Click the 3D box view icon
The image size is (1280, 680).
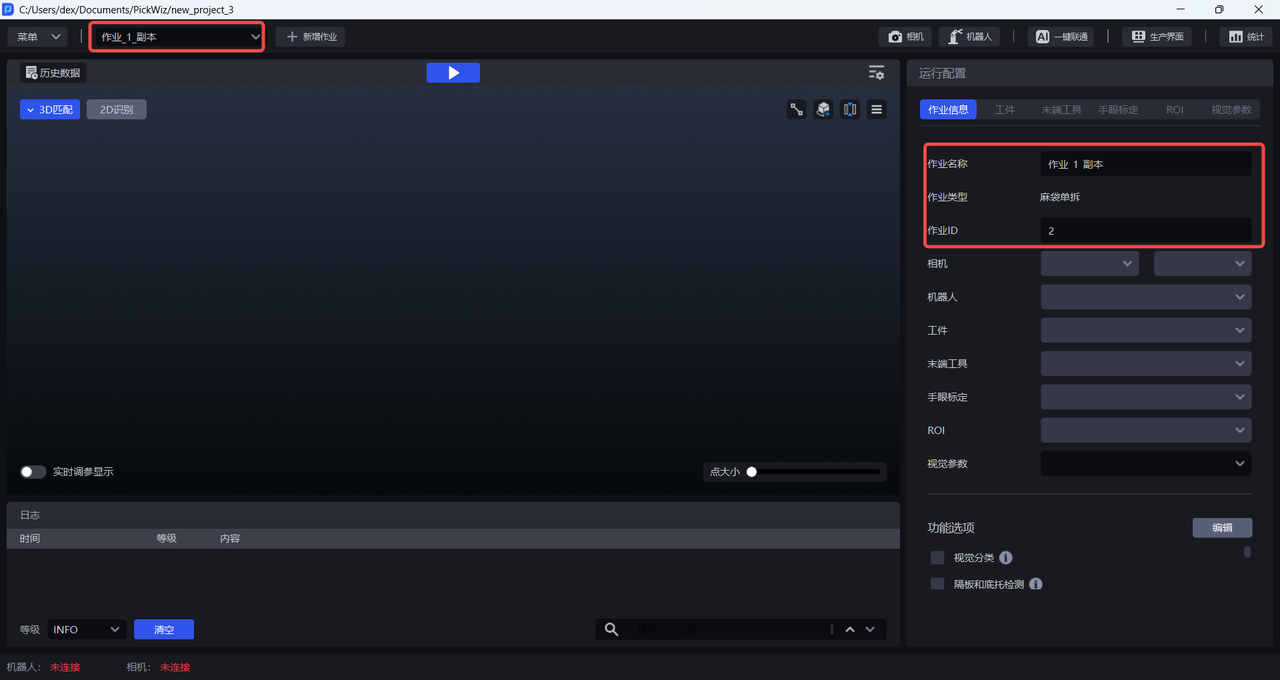click(x=823, y=110)
